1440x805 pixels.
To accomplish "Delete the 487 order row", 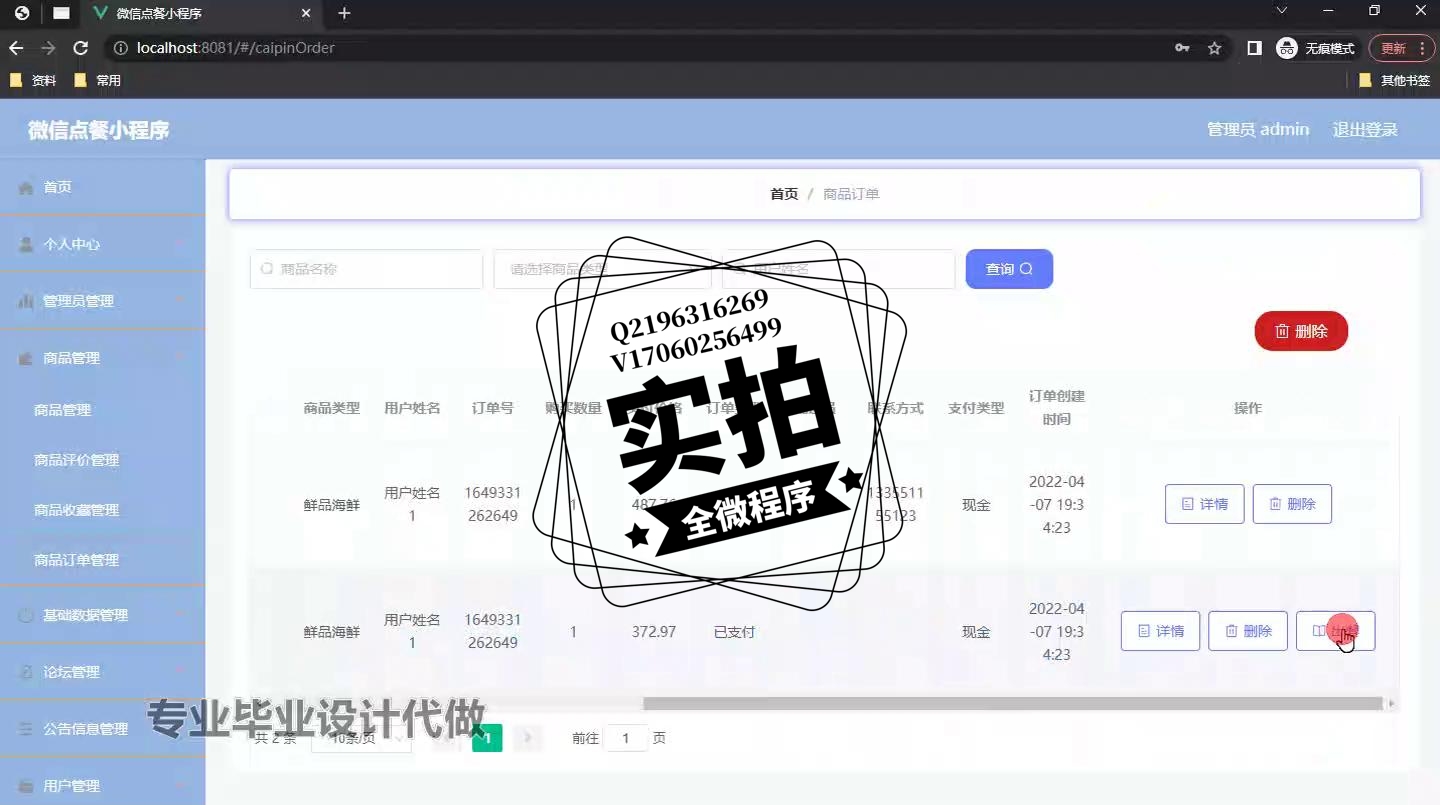I will (1292, 504).
